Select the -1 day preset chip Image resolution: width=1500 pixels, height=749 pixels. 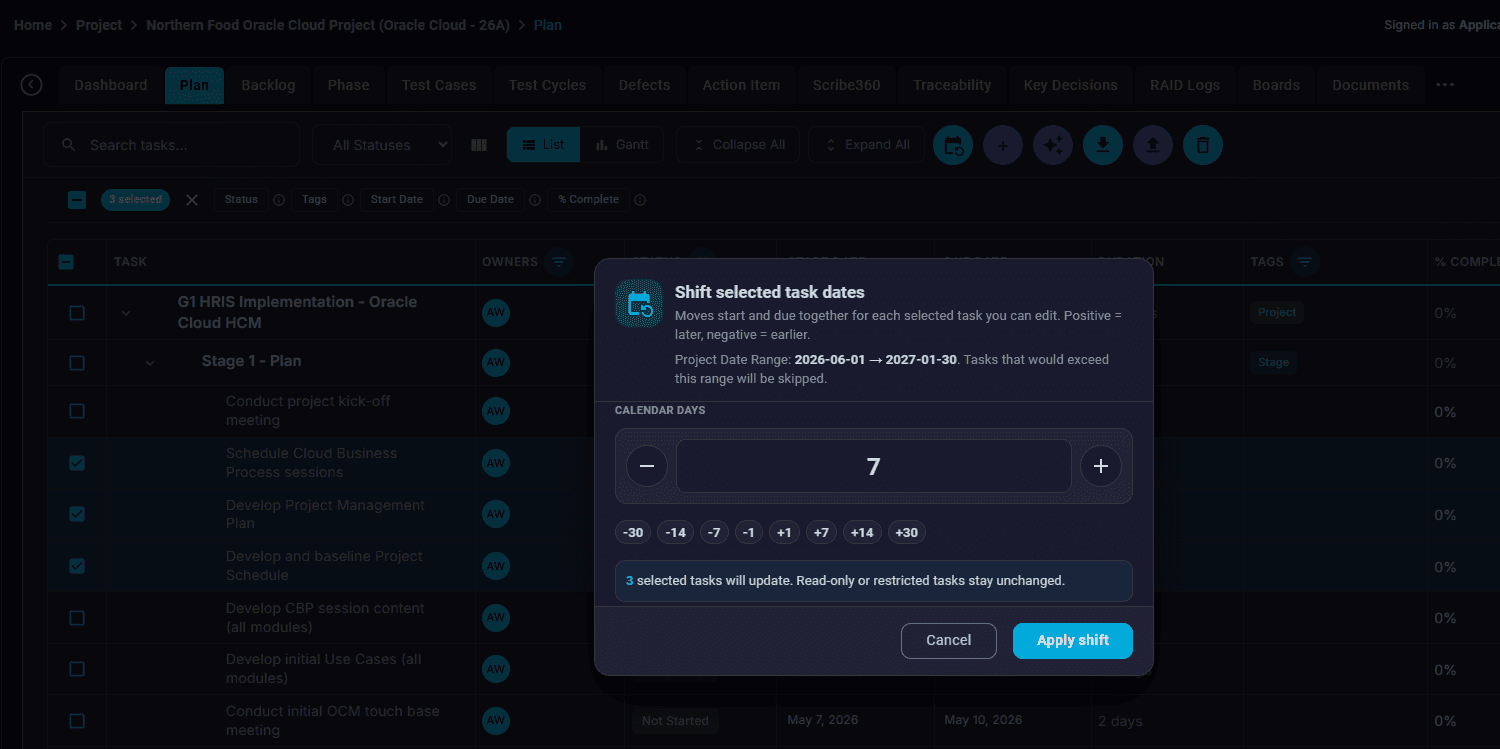click(x=749, y=533)
